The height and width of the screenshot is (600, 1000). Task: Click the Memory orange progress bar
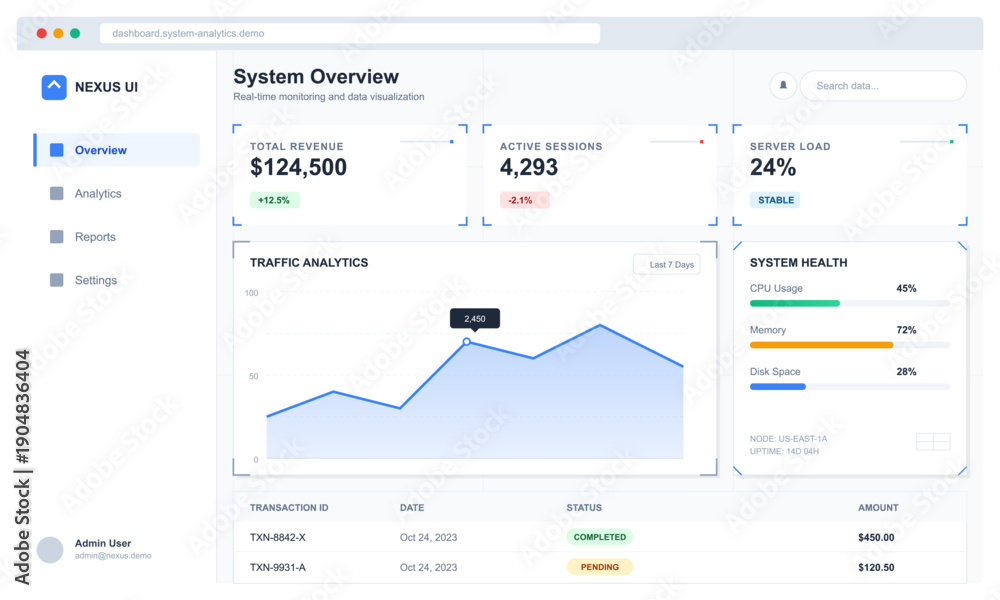(821, 345)
